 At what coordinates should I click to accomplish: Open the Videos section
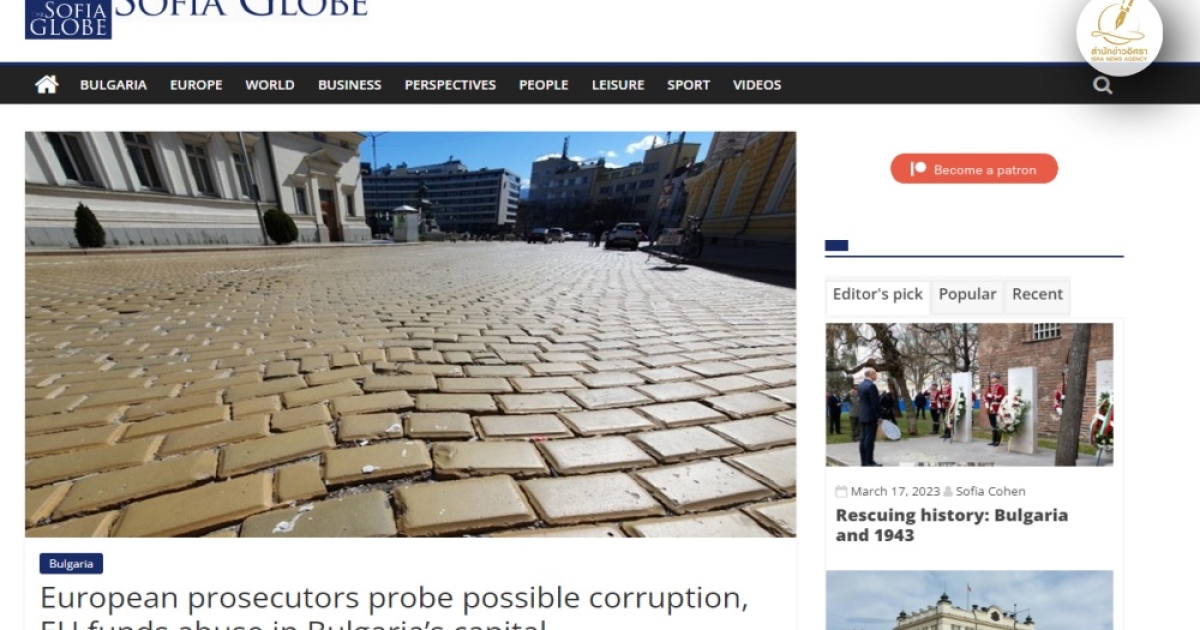[757, 85]
